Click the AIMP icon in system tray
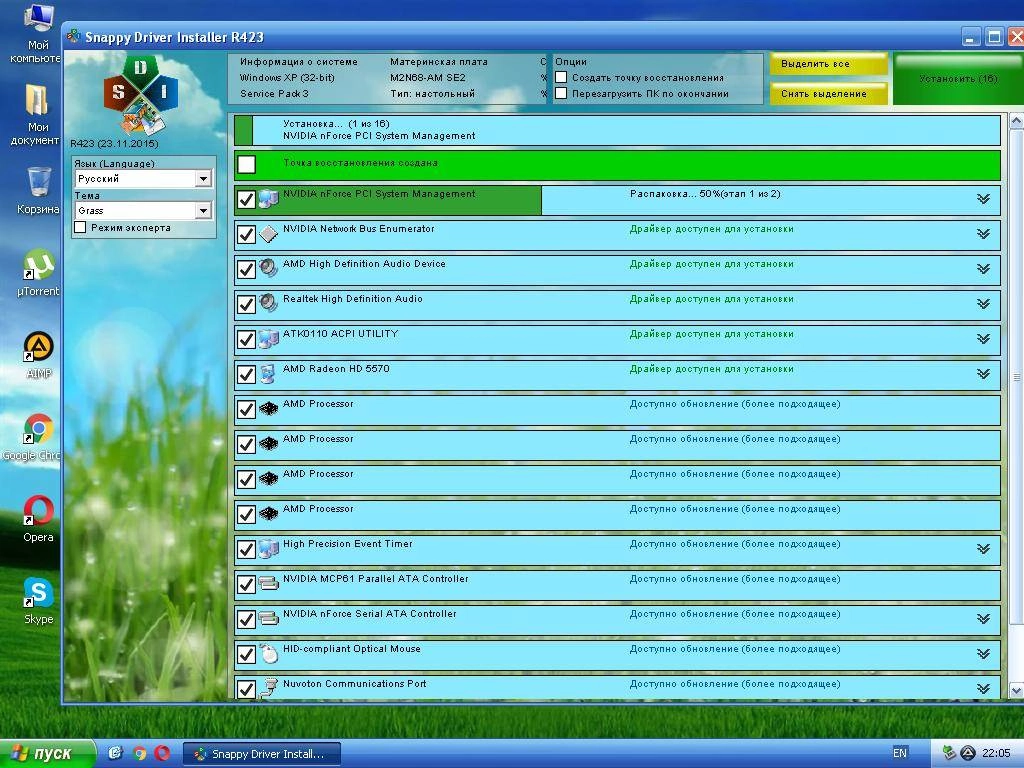 [967, 753]
